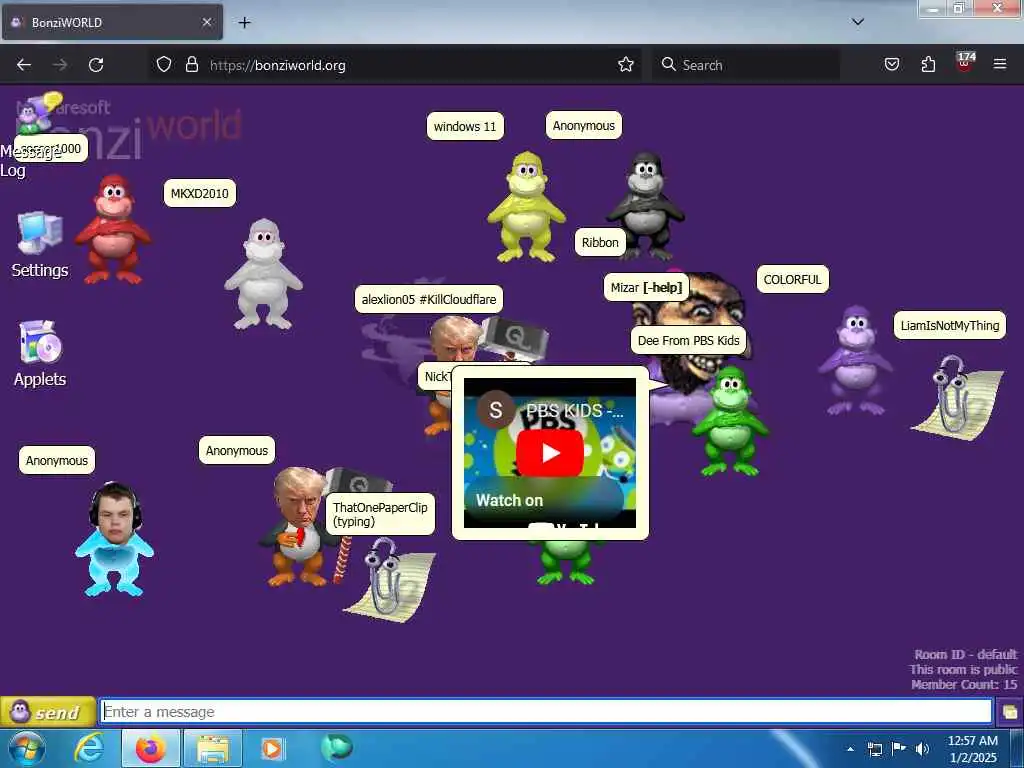Click ThatOnePaperClip's Clippy character

tap(391, 580)
